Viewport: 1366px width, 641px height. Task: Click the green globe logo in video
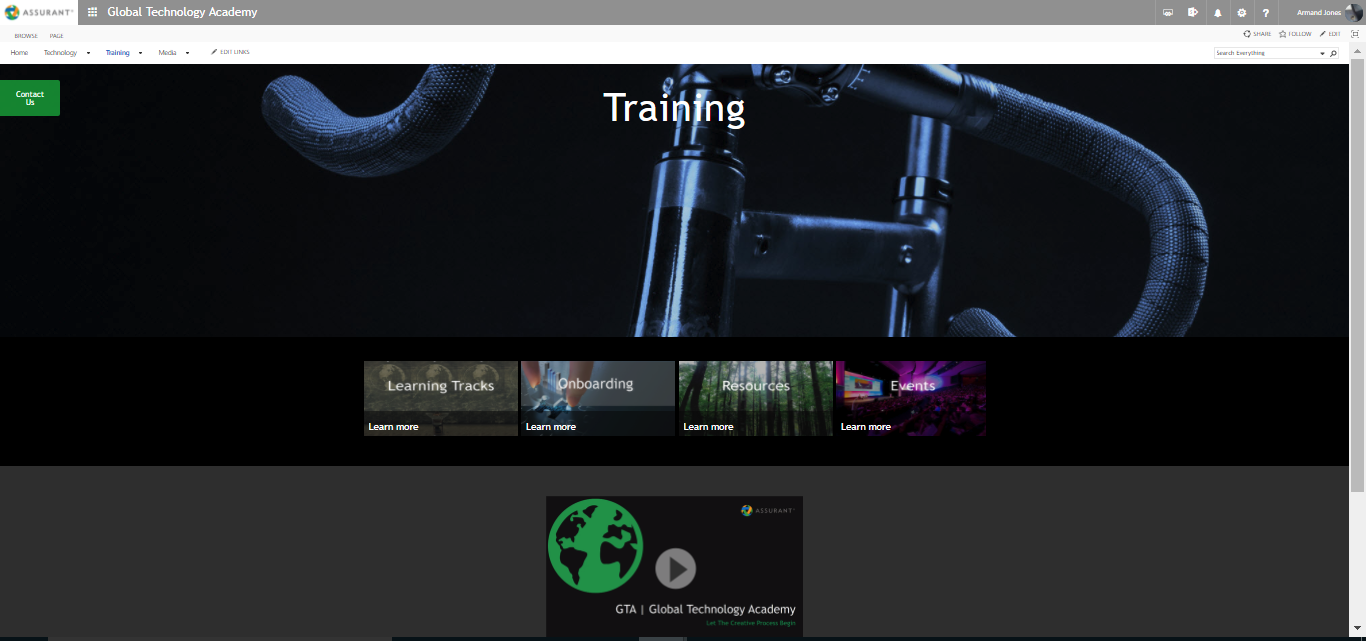click(596, 545)
